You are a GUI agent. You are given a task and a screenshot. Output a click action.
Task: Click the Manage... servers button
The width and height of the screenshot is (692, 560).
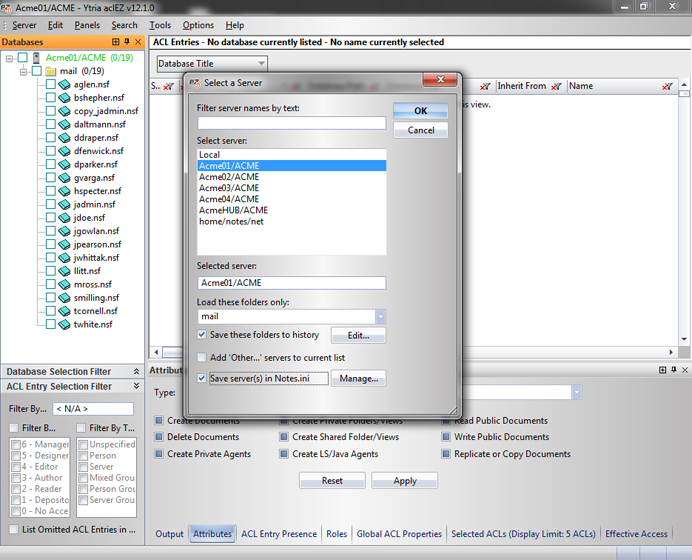coord(358,379)
